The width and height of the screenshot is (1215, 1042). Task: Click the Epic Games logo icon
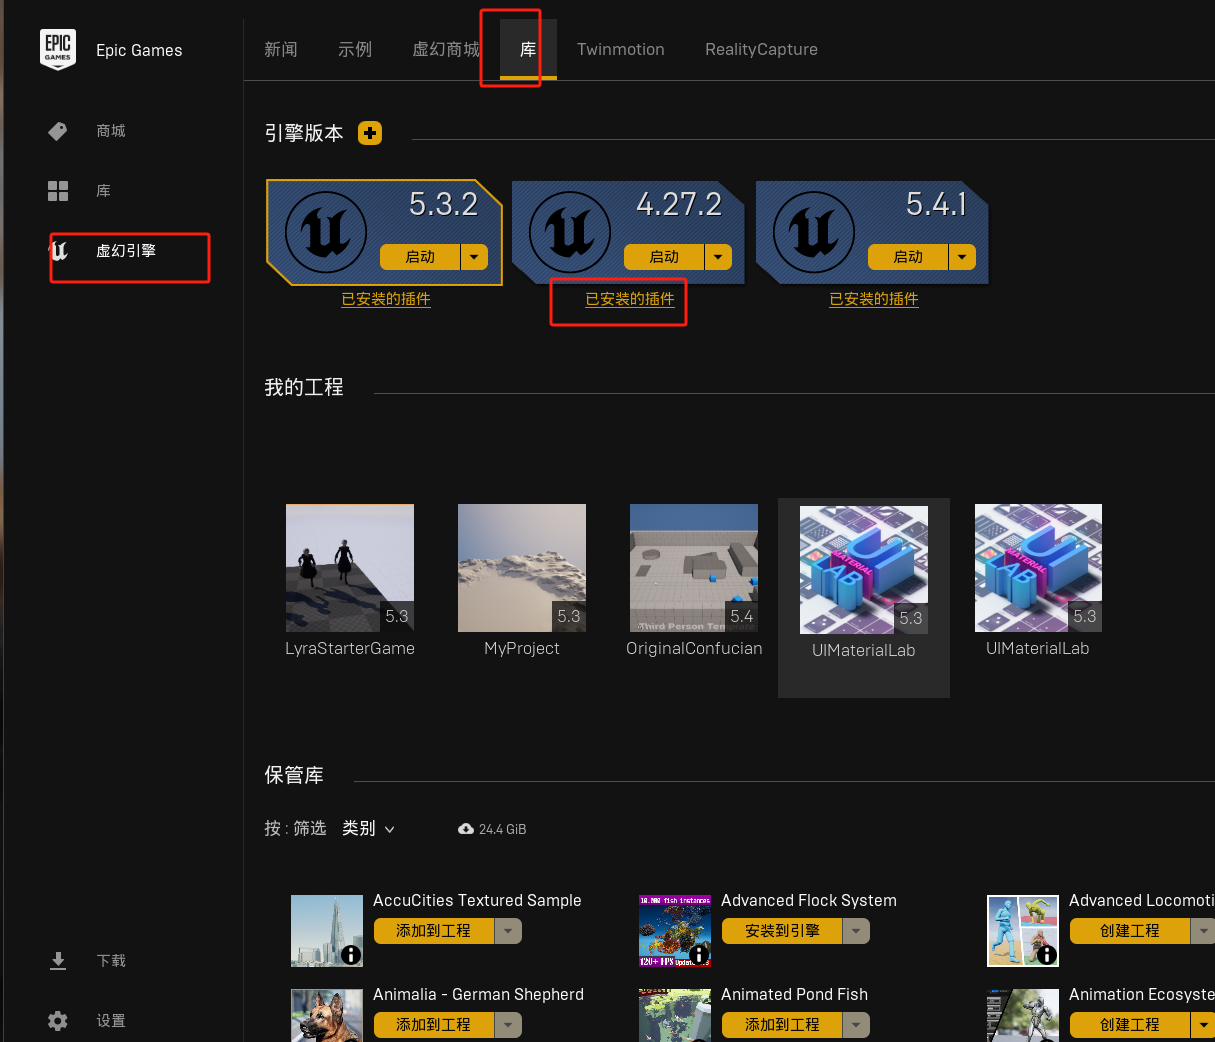(x=58, y=49)
